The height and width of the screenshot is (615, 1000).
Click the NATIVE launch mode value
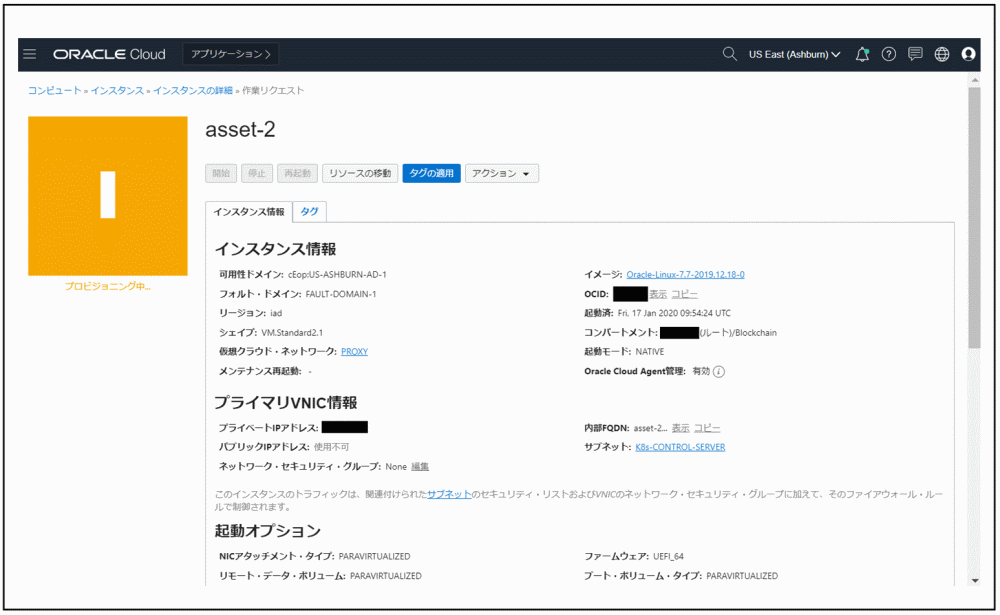tap(650, 352)
